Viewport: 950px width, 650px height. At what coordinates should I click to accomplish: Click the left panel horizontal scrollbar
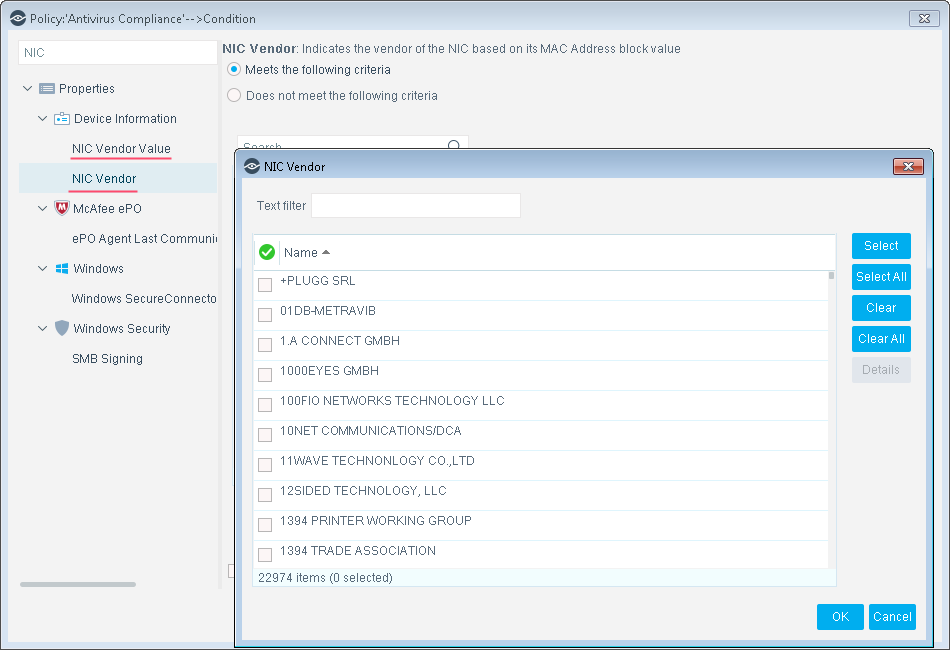click(78, 585)
